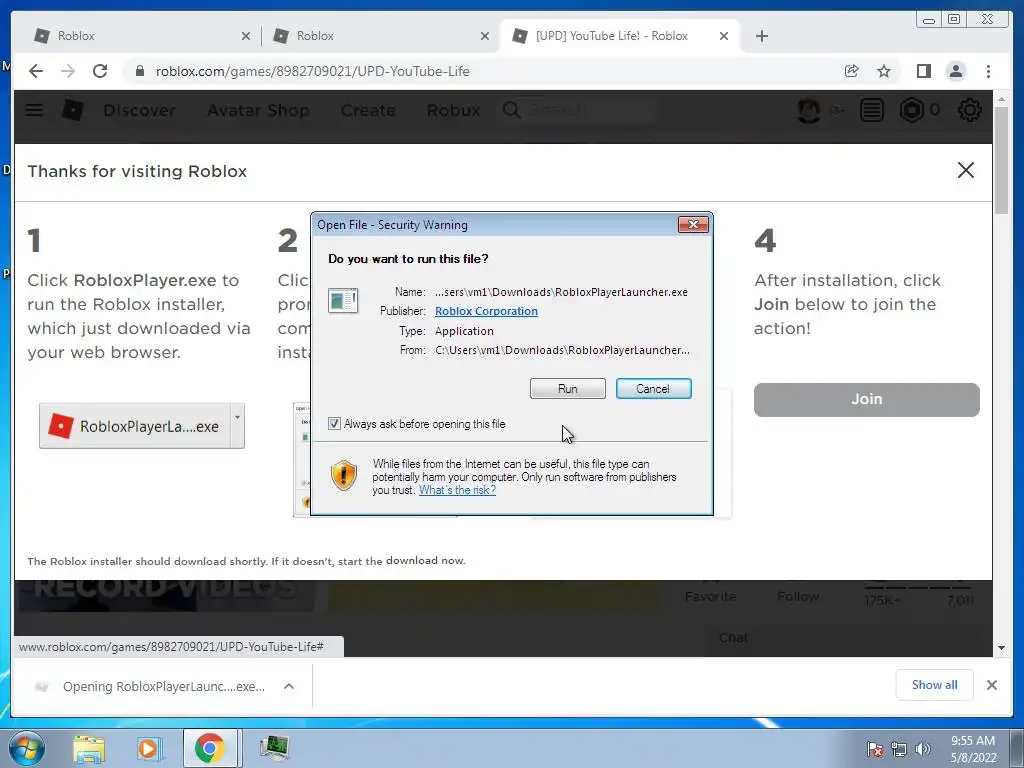Open a new browser tab
The height and width of the screenshot is (768, 1024).
click(761, 36)
